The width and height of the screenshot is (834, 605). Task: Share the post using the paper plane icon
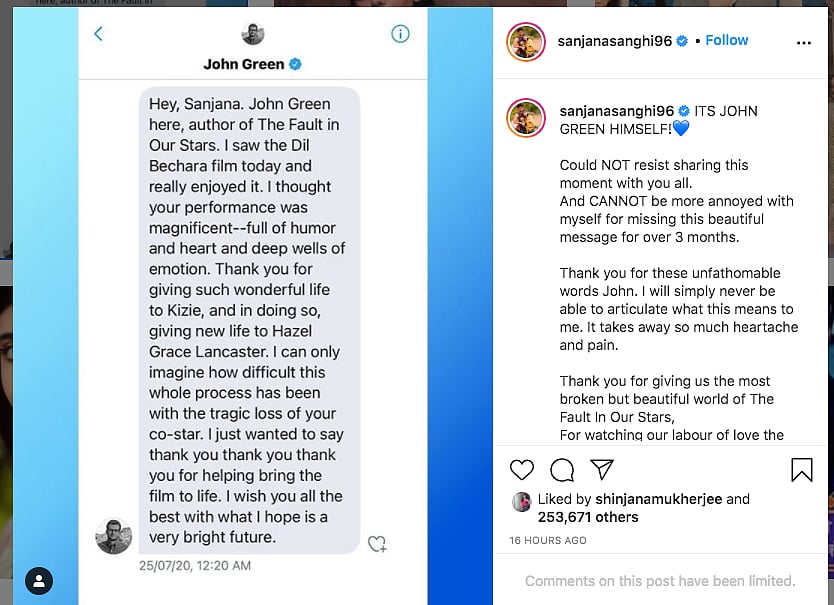[601, 470]
